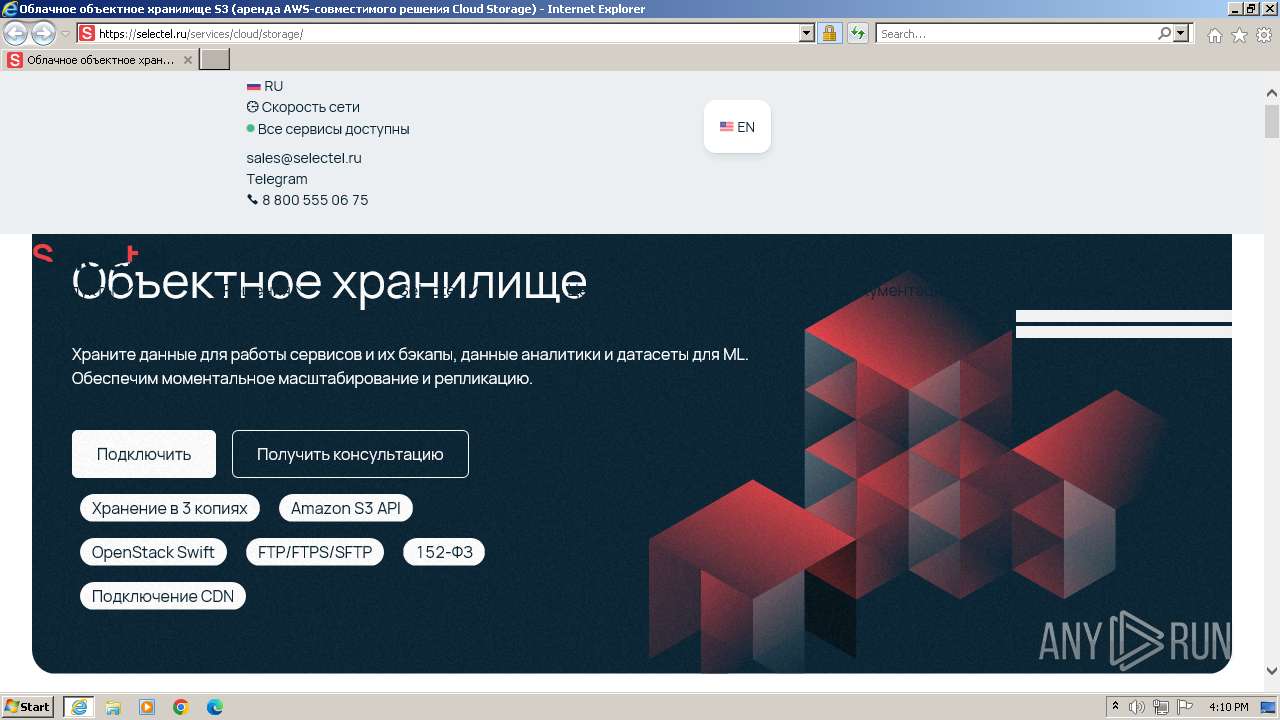Close the Облачное объектное хран... tab
The width and height of the screenshot is (1280, 720).
188,60
